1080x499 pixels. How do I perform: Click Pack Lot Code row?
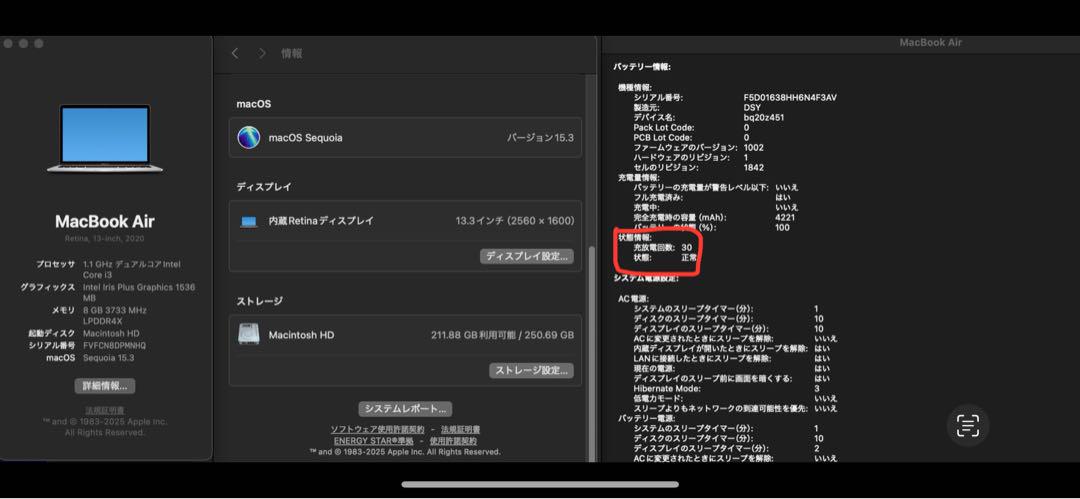tap(692, 128)
